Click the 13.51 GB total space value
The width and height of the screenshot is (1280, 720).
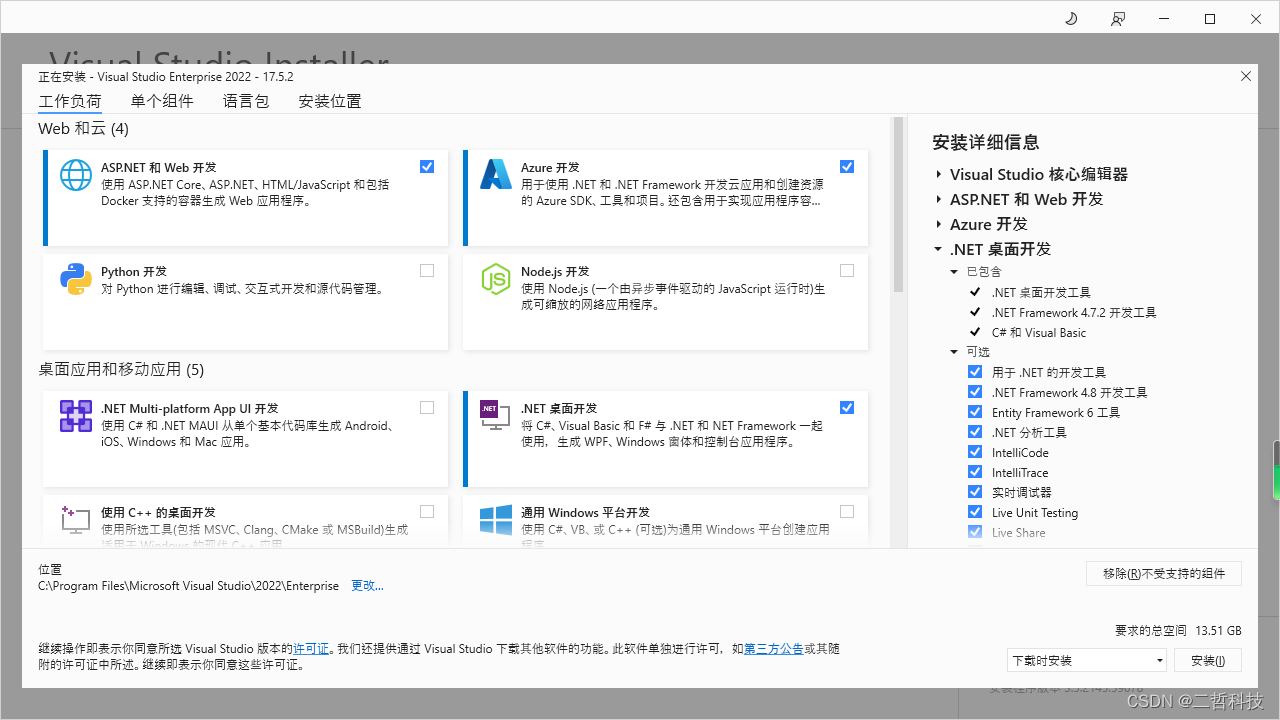tap(1218, 631)
